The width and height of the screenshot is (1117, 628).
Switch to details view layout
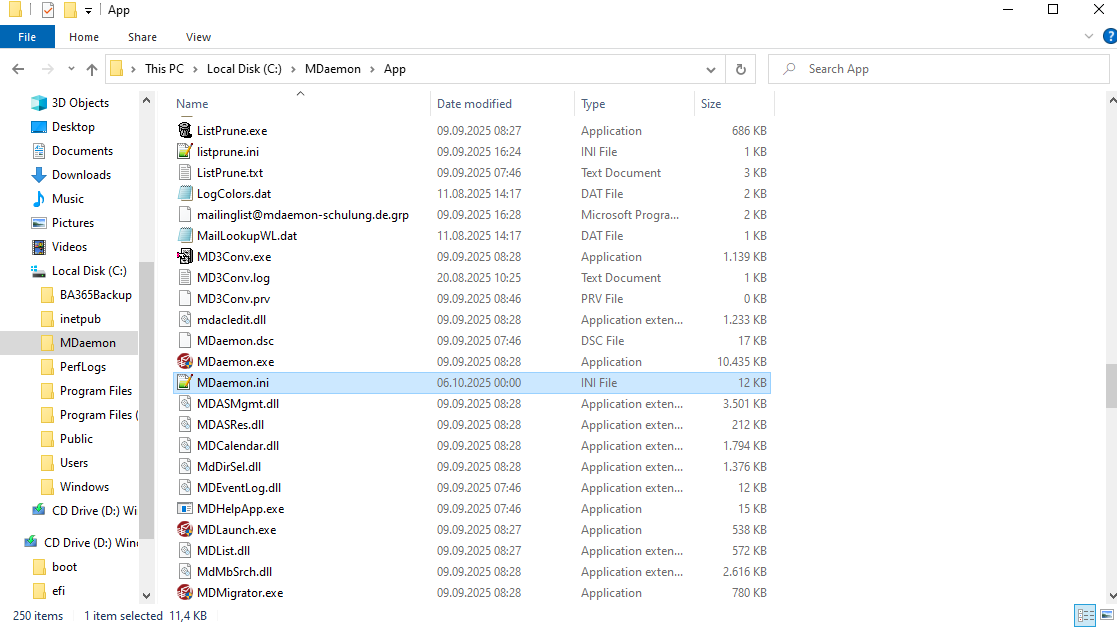[1085, 616]
